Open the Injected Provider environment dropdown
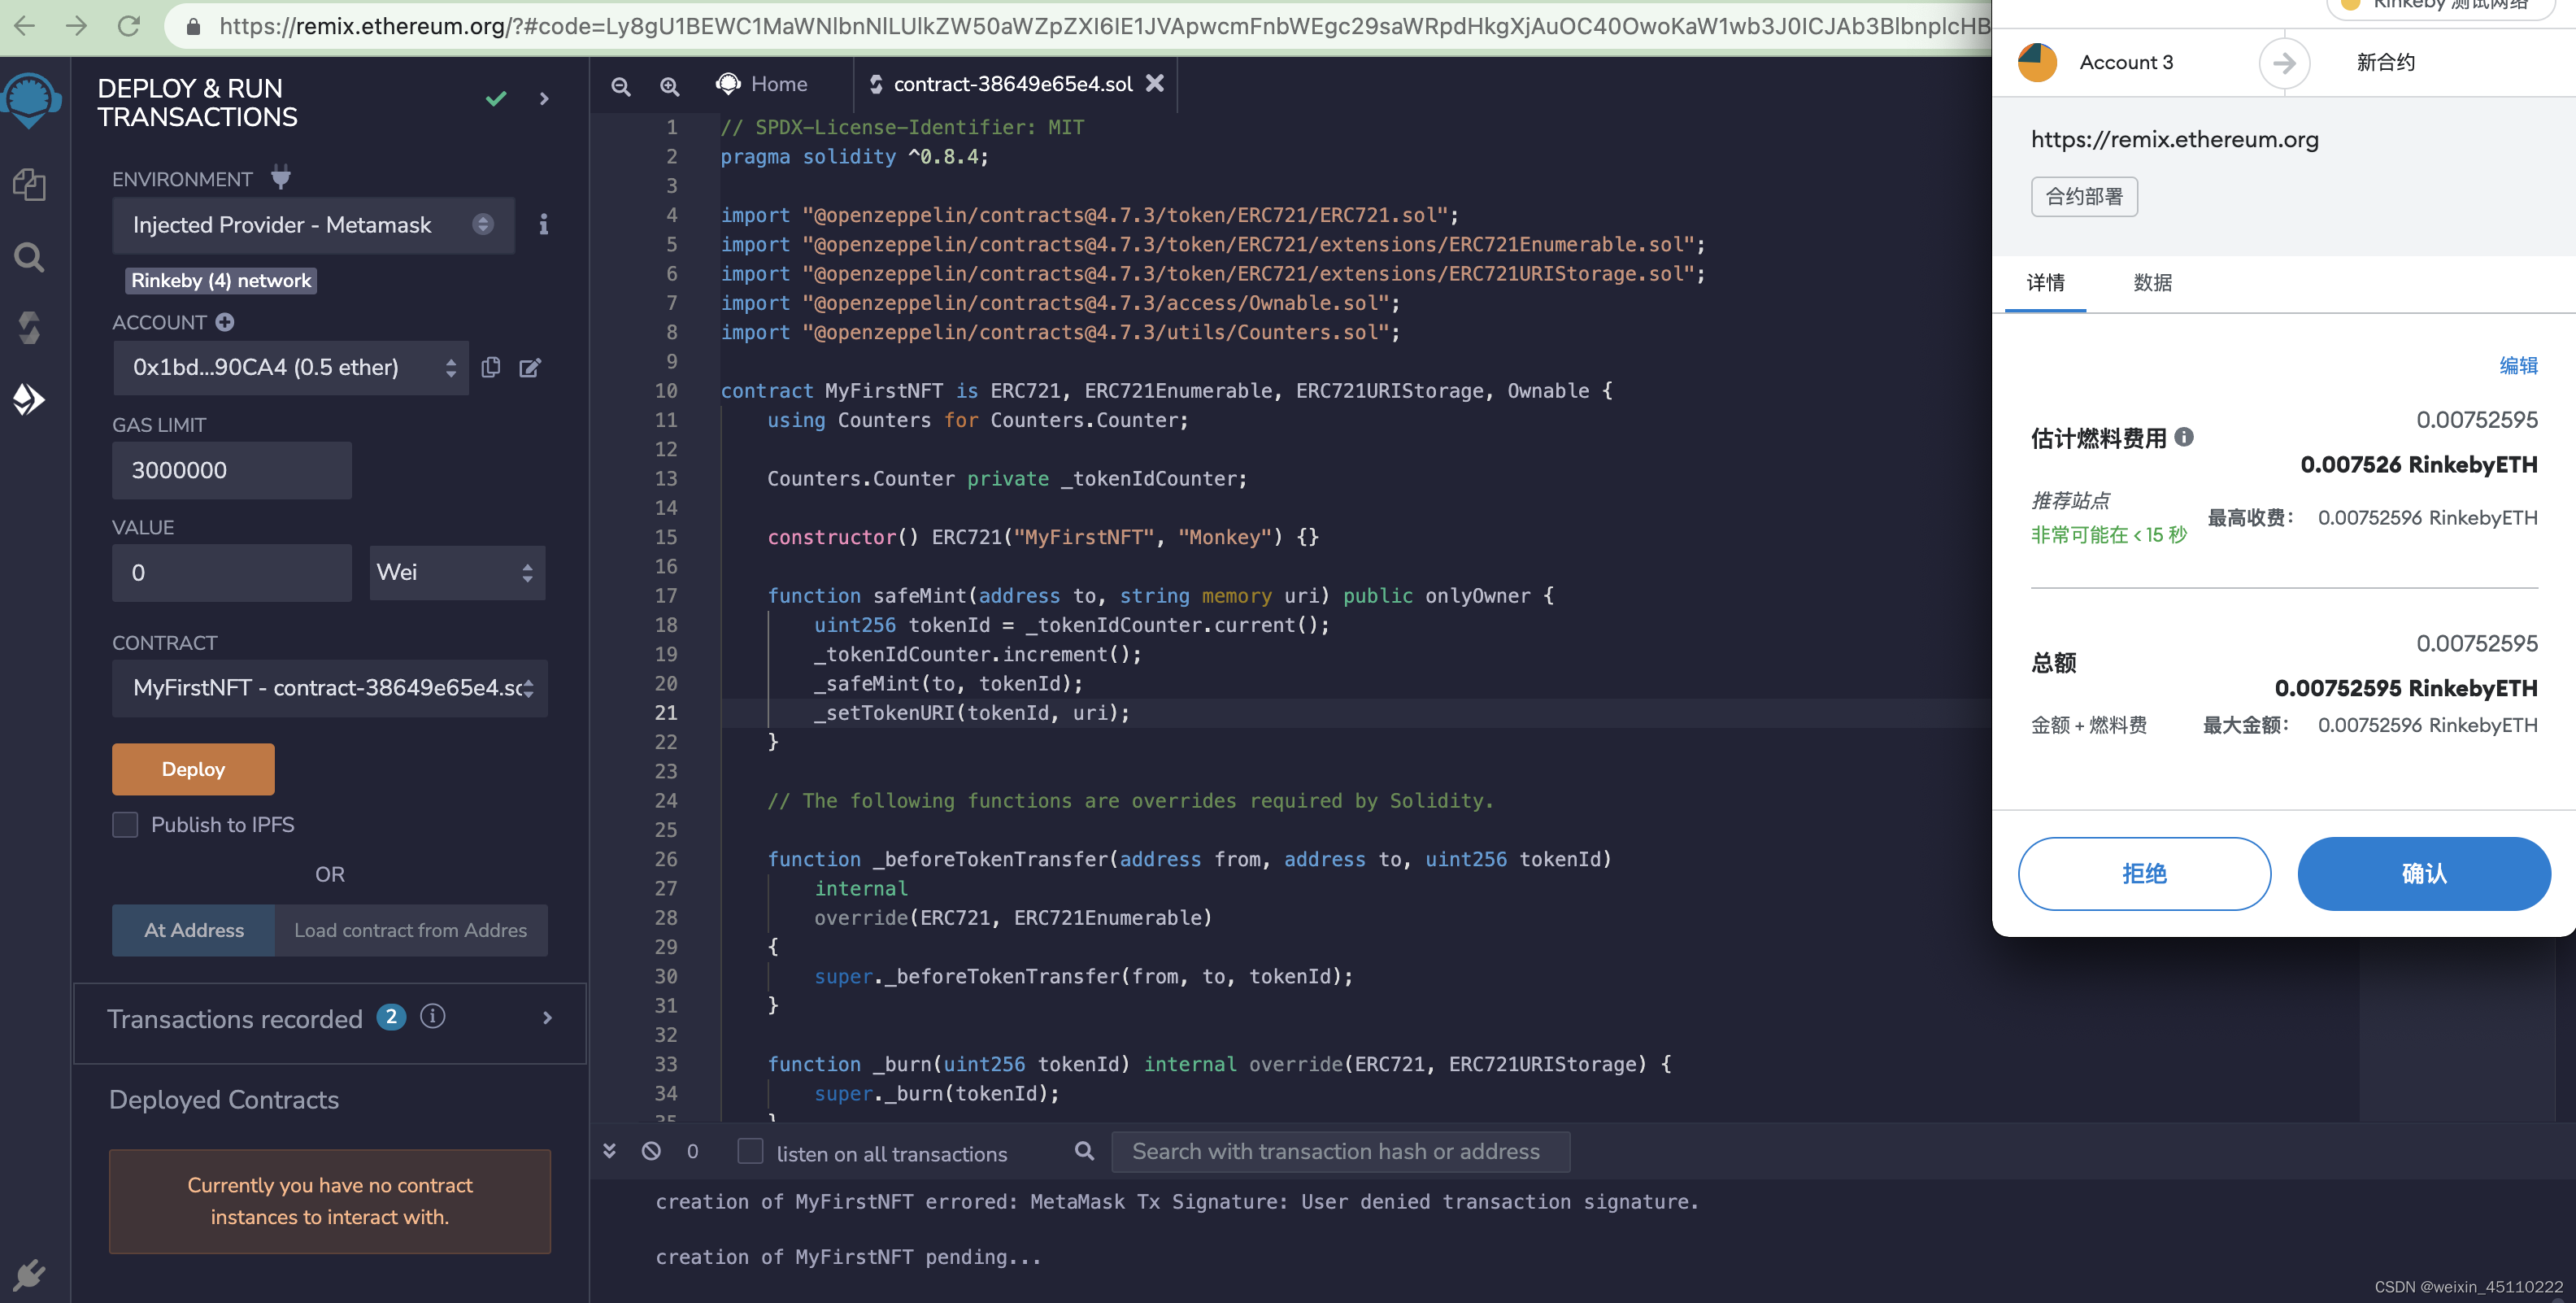This screenshot has height=1303, width=2576. 313,225
